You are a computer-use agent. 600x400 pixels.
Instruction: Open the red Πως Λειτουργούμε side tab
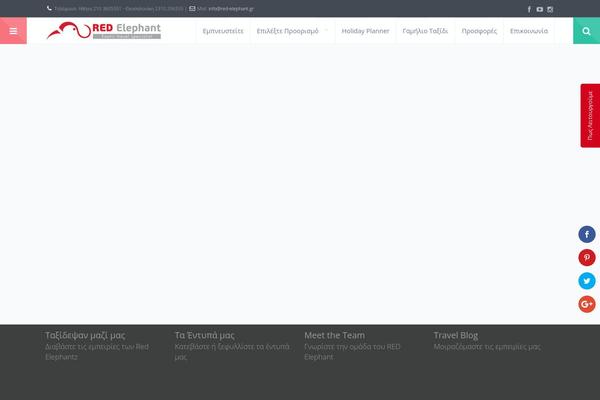click(x=590, y=116)
